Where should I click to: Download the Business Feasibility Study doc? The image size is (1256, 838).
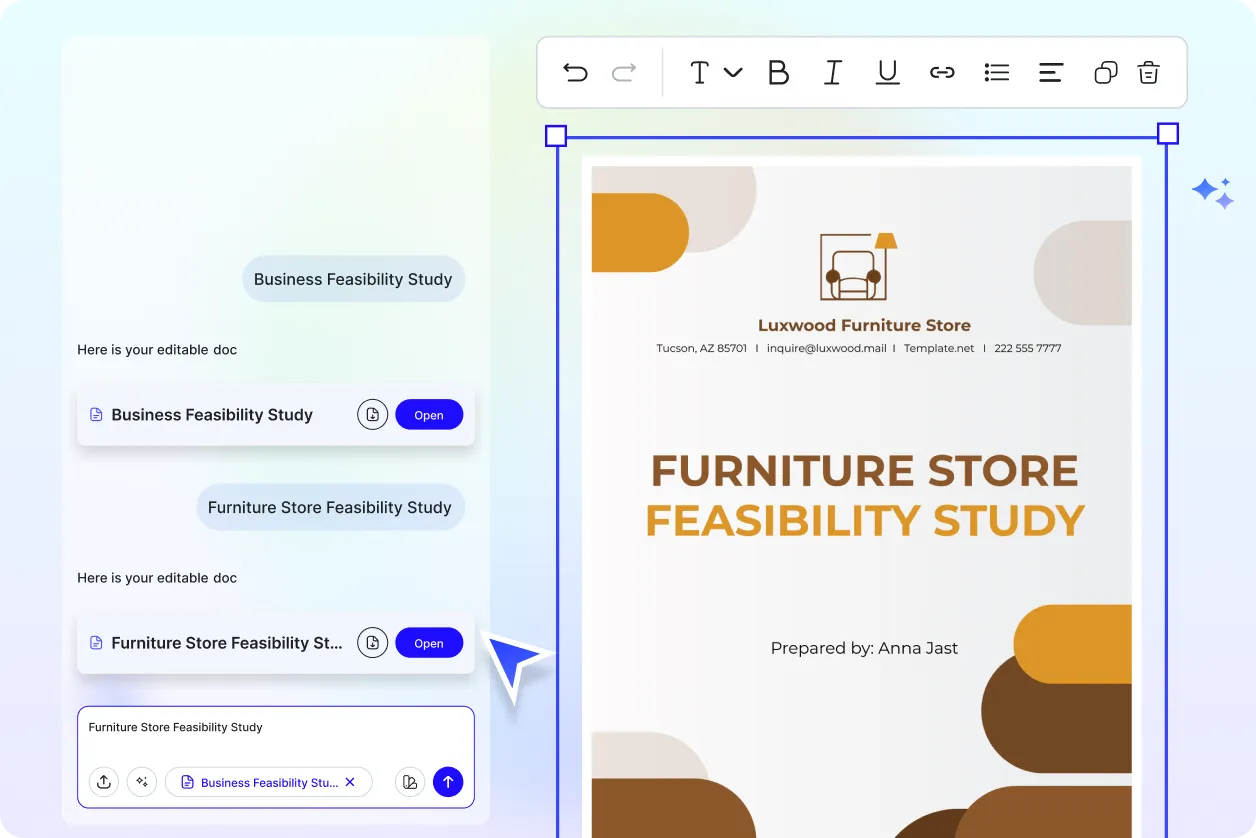[x=372, y=415]
